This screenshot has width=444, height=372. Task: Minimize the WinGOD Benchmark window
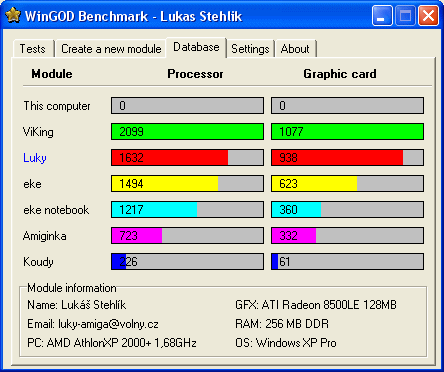pos(382,15)
